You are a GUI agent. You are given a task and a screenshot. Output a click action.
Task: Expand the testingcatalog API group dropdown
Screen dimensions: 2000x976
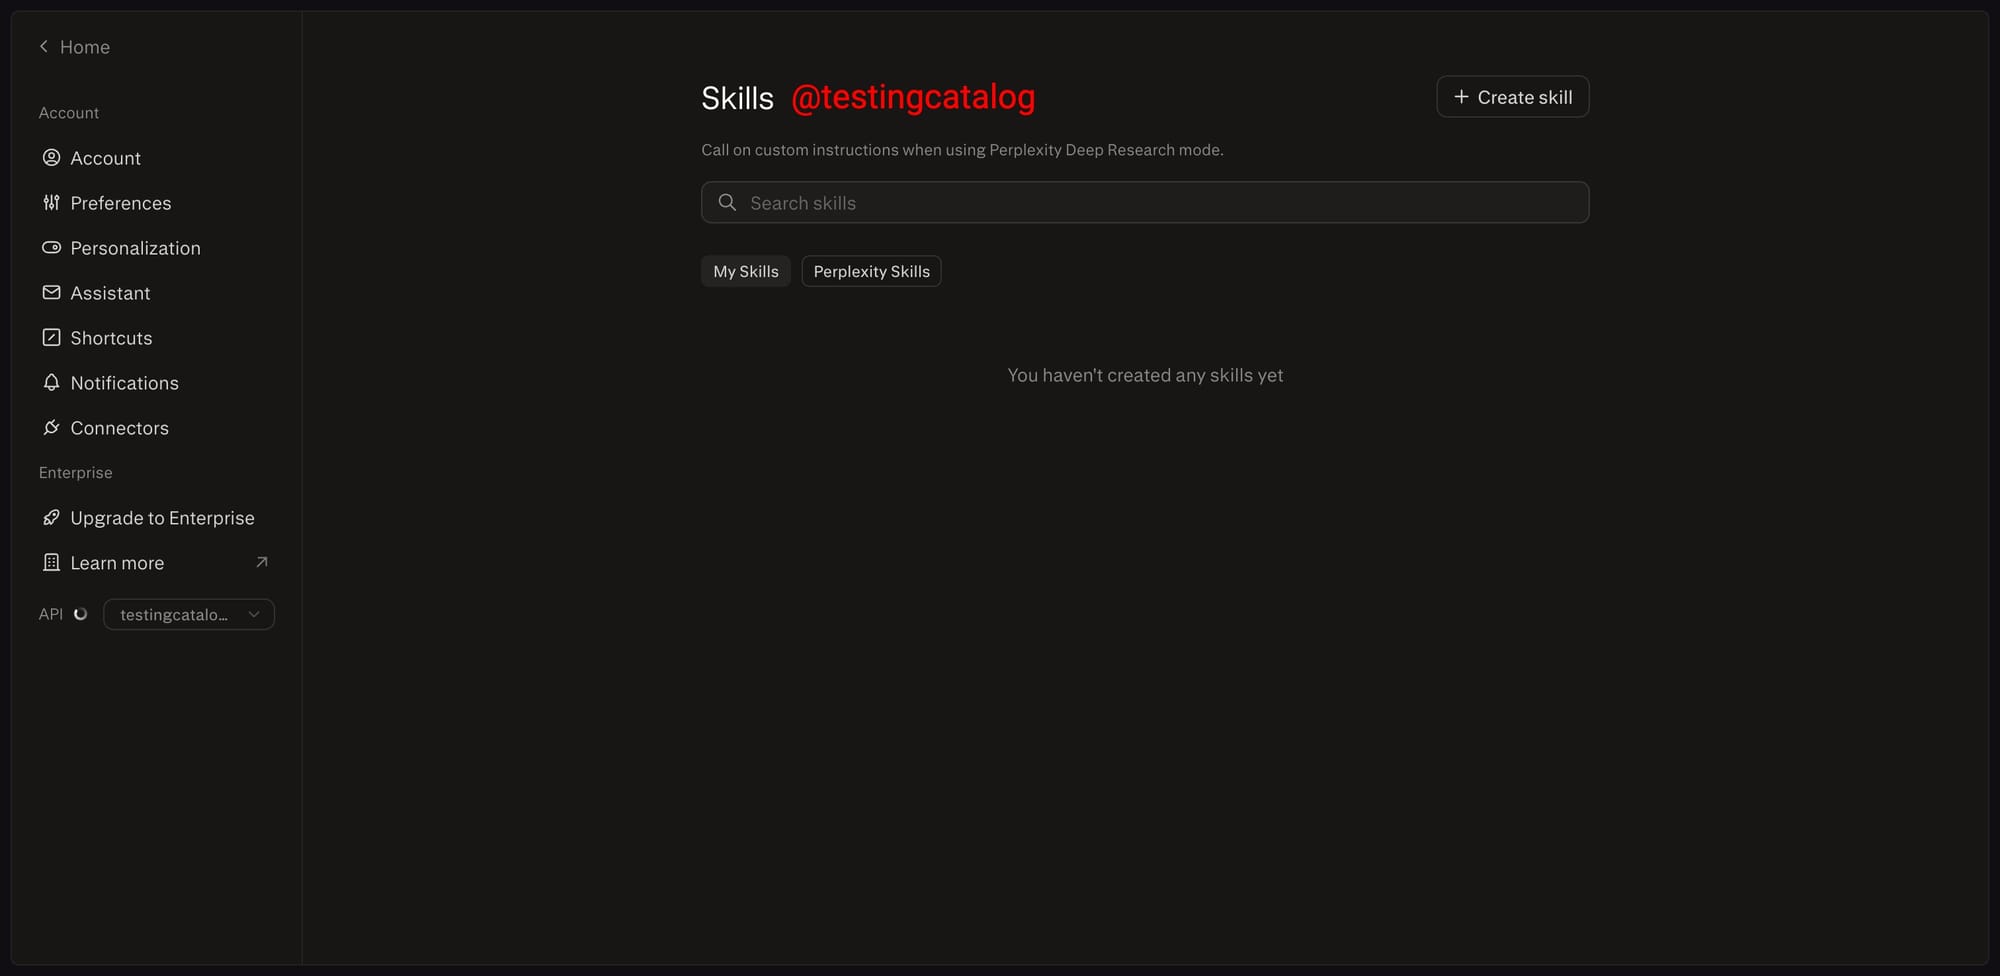[189, 615]
